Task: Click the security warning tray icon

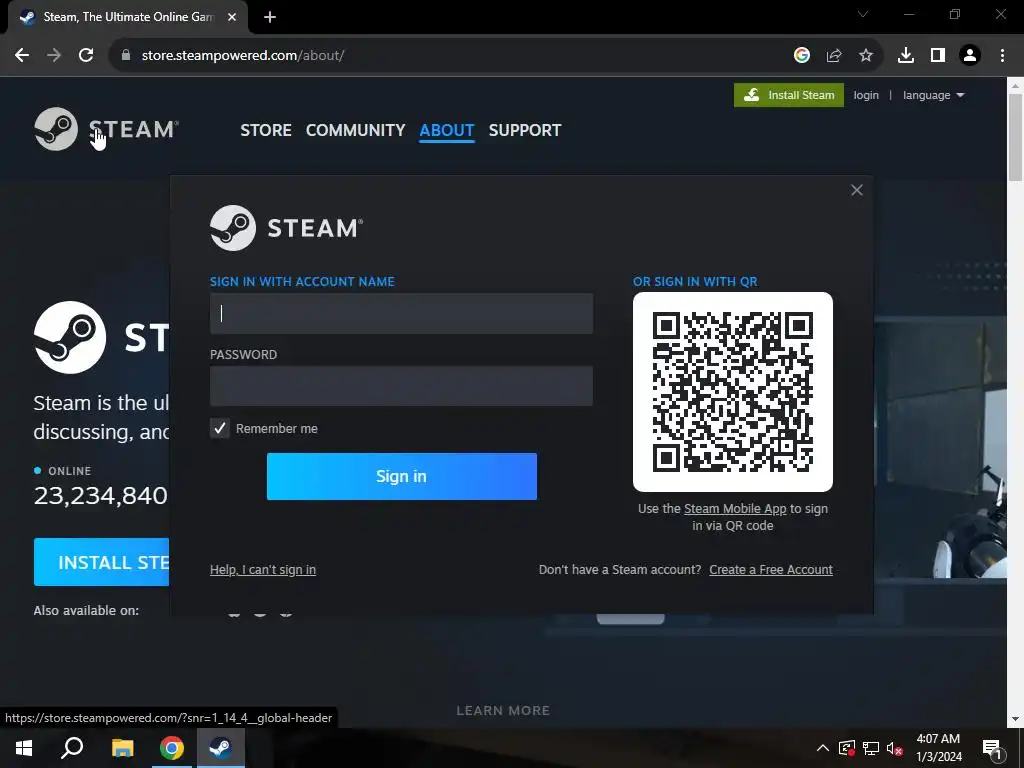Action: pos(847,748)
